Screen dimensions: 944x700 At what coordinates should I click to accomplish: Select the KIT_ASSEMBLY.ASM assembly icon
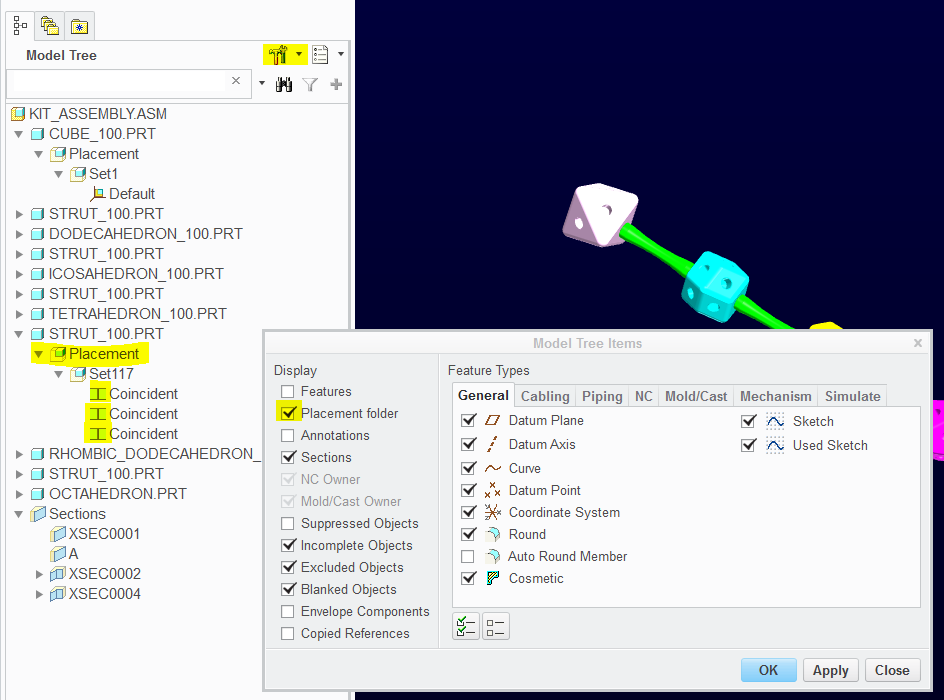click(x=19, y=114)
